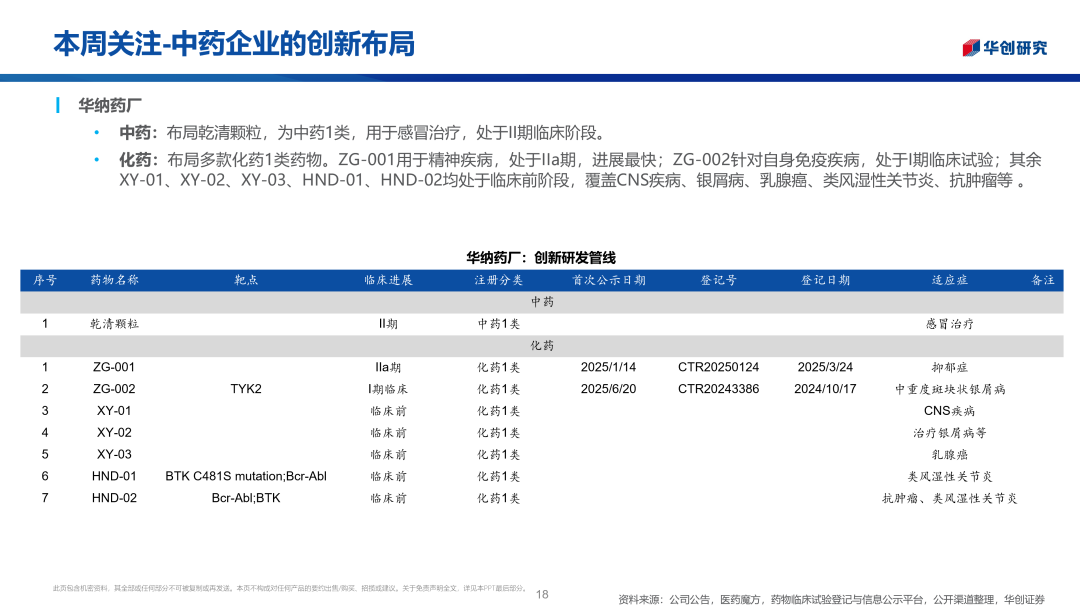Click the 乾清颗粒 drug name cell
Screen dimensions: 1080x605
[114, 324]
